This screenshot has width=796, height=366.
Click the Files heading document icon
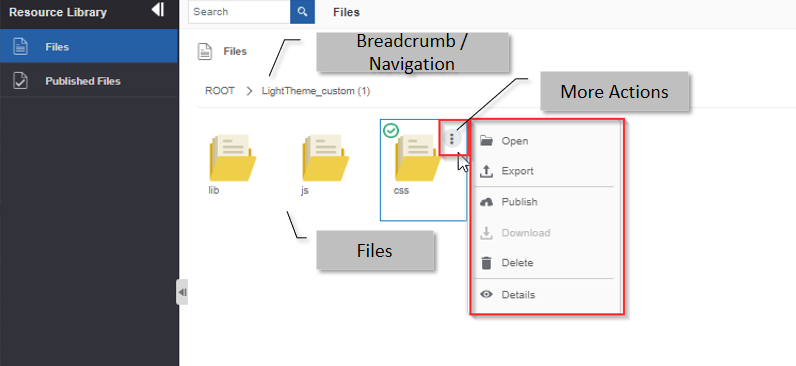[x=205, y=51]
